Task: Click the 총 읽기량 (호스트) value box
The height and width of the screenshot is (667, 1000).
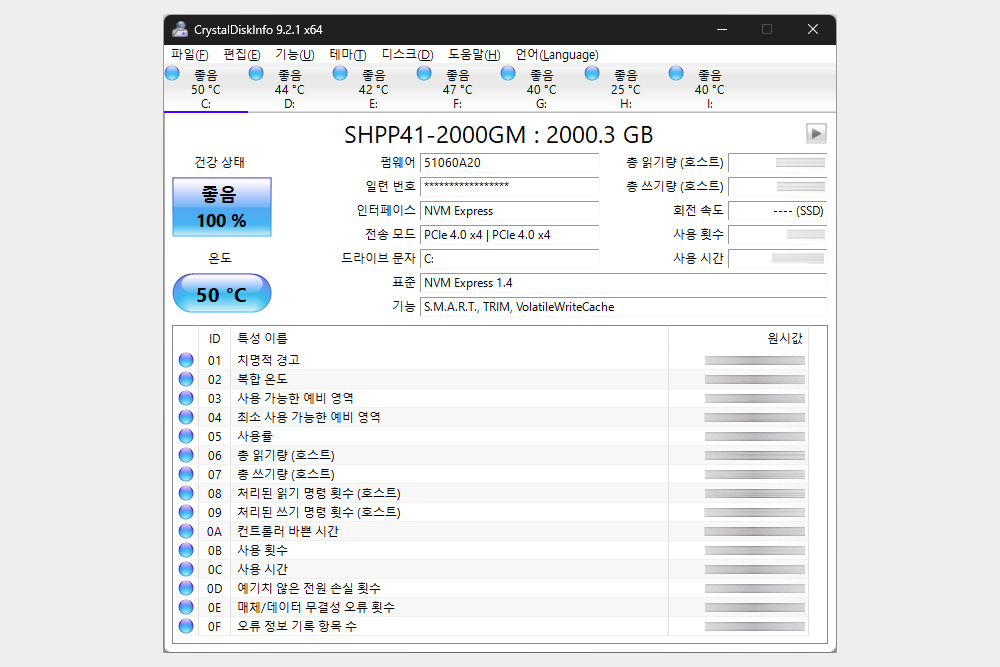Action: [x=777, y=163]
